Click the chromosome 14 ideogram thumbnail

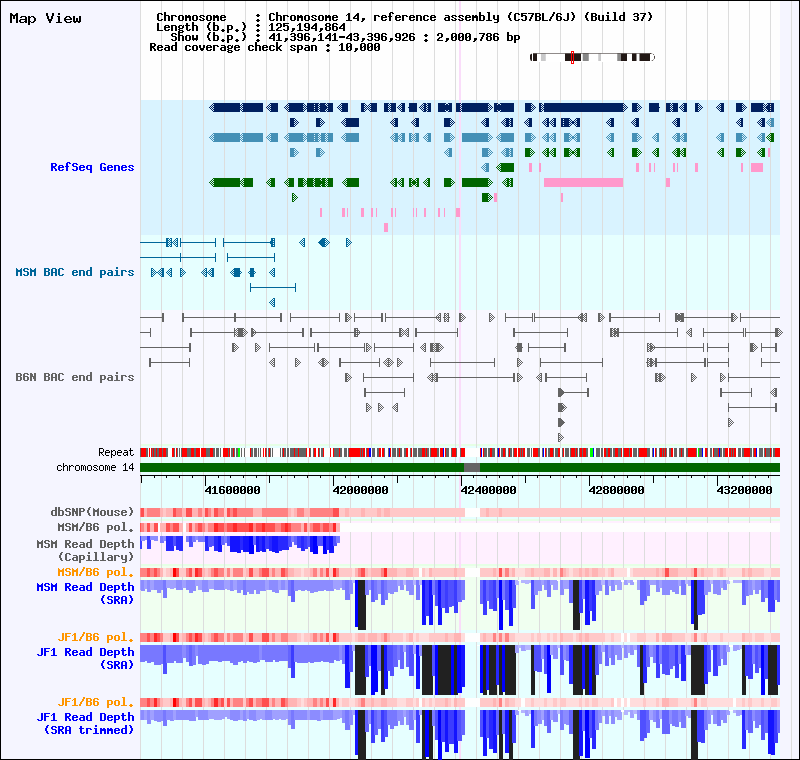coord(592,57)
